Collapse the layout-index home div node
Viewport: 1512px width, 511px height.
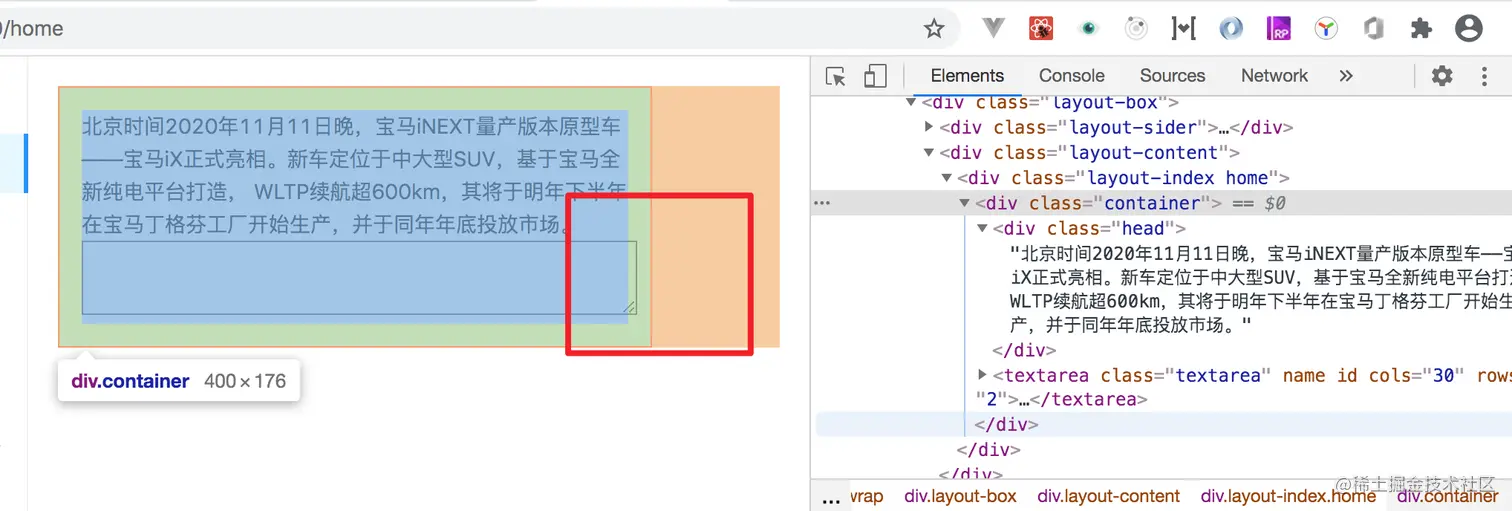947,178
